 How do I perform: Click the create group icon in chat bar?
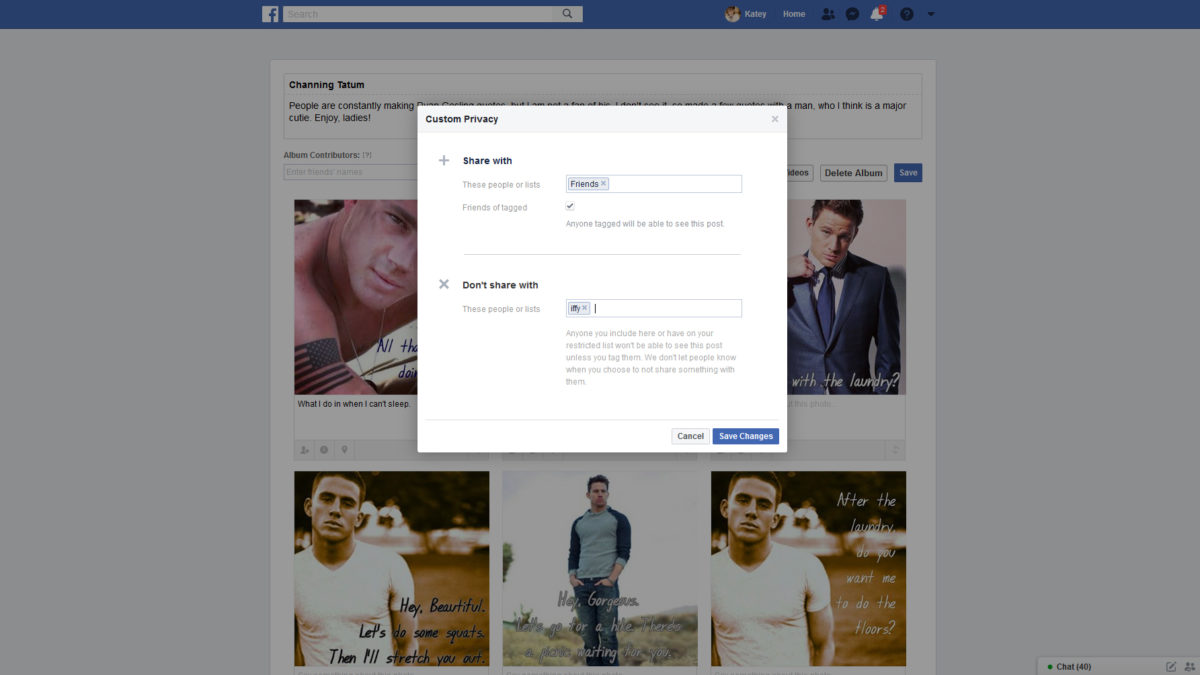click(x=1188, y=666)
